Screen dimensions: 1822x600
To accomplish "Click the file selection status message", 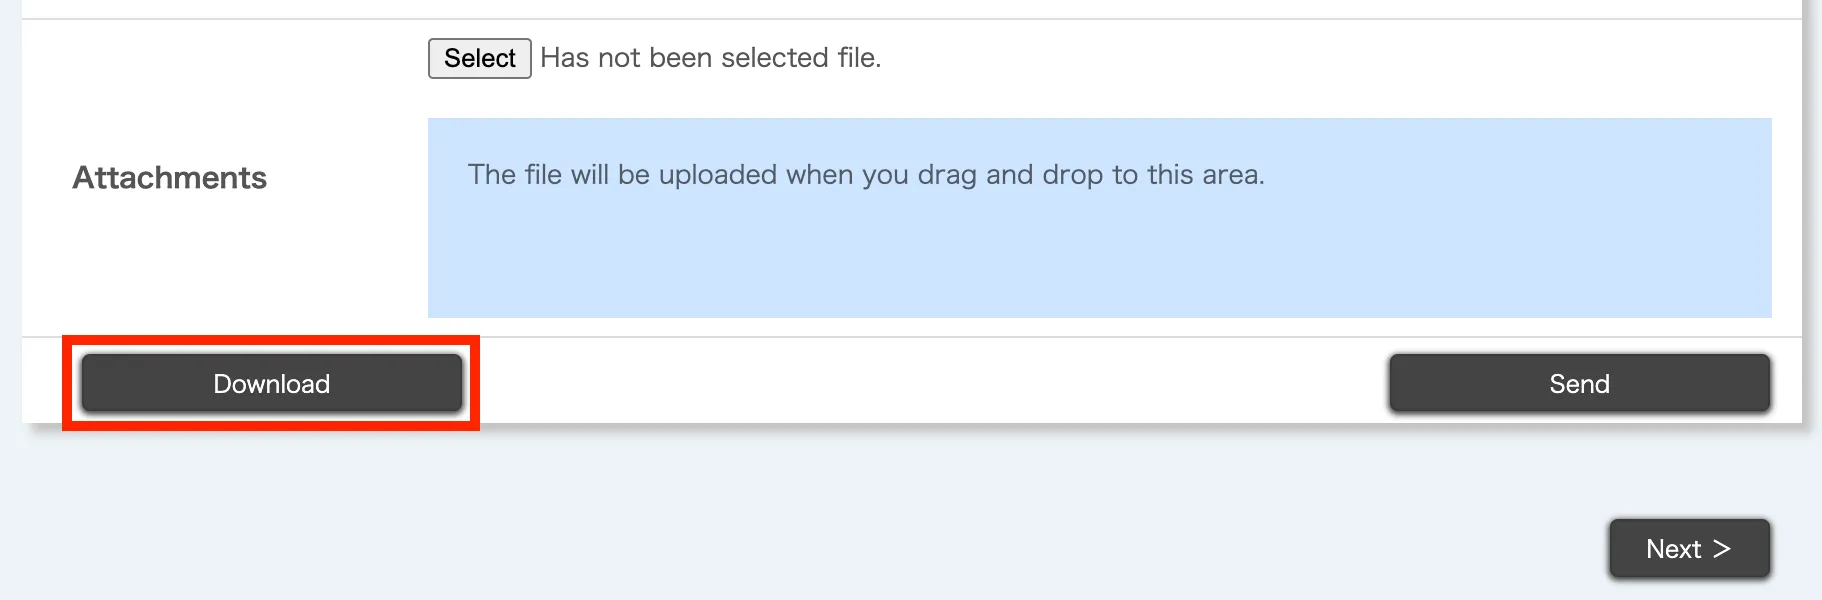I will coord(710,58).
